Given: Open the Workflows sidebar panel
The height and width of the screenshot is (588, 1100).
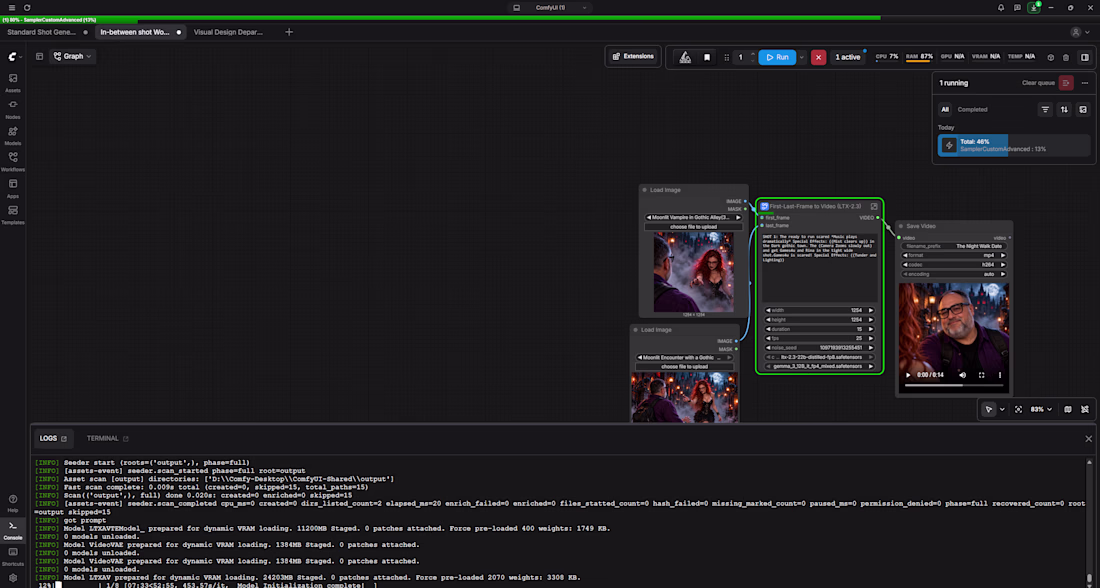Looking at the screenshot, I should coord(13,161).
